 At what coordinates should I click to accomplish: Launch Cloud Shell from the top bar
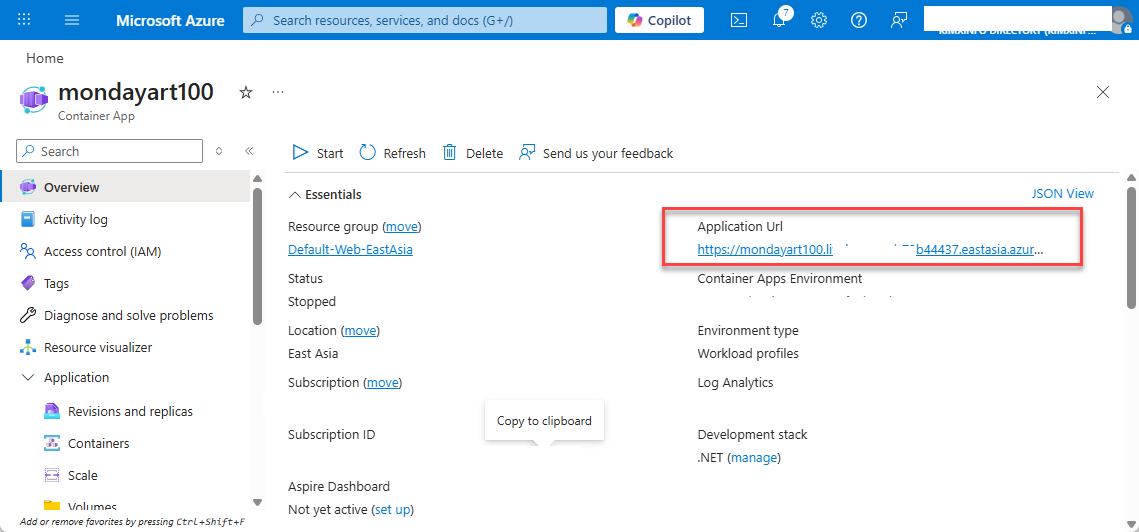[739, 20]
